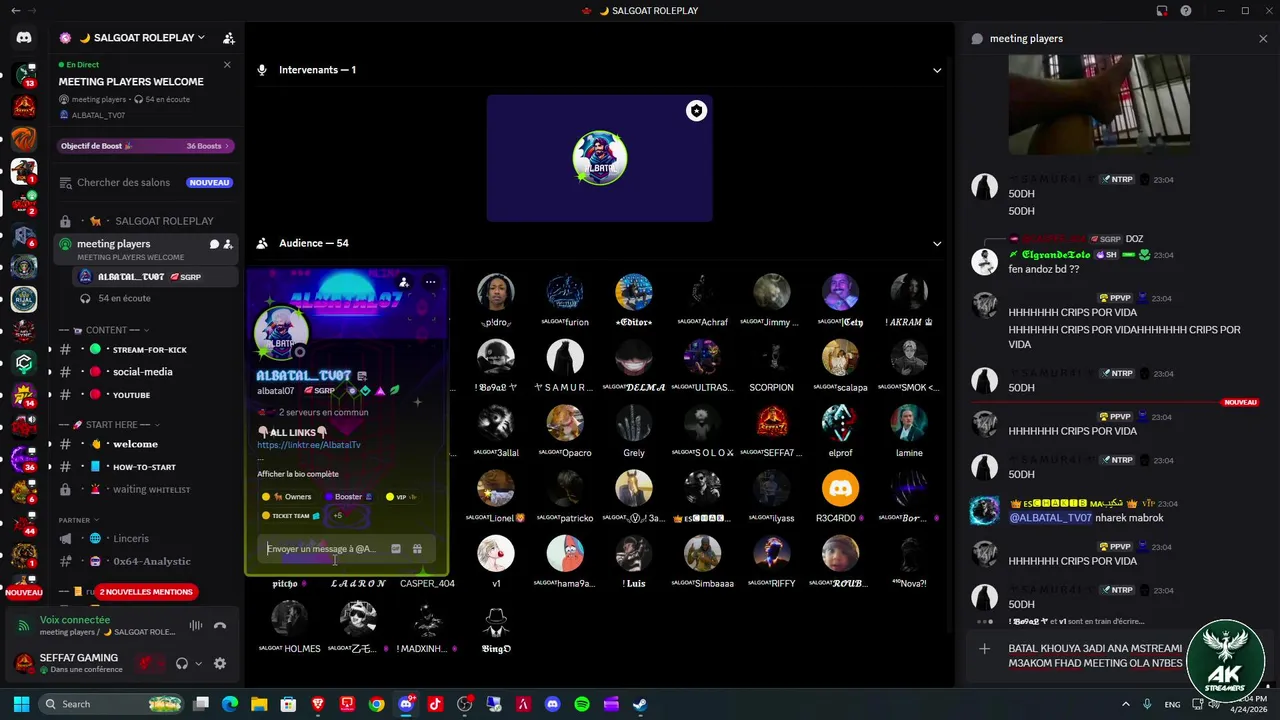Click audience member BingO avatar
1280x720 pixels.
coord(496,618)
